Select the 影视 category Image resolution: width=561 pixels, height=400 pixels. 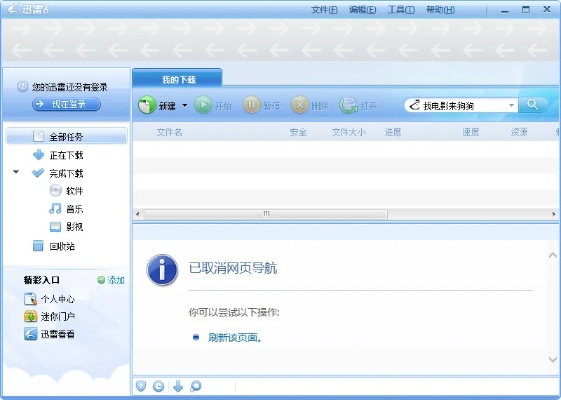[x=74, y=226]
